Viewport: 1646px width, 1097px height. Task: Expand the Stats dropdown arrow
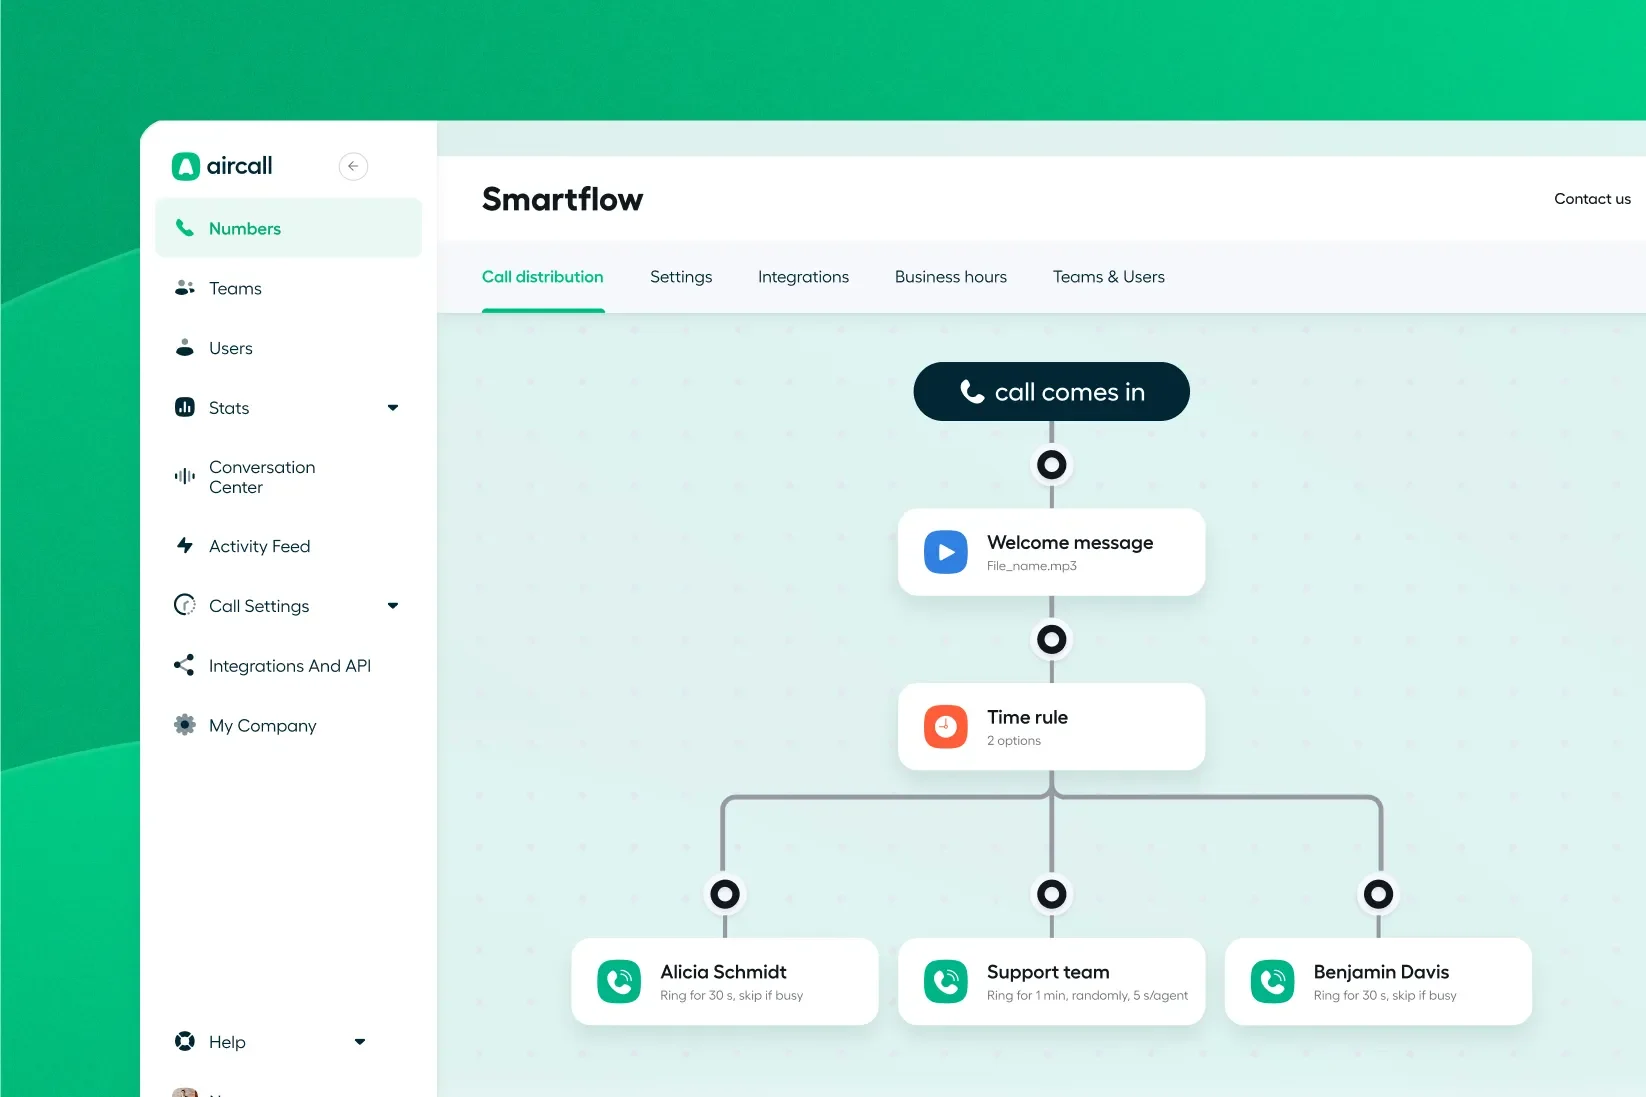coord(393,408)
